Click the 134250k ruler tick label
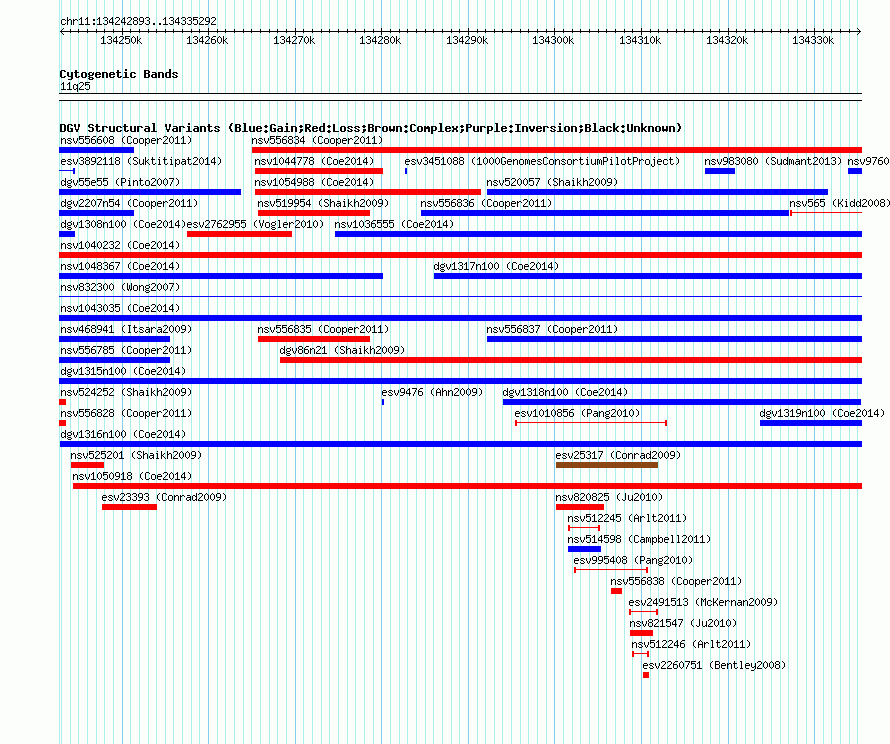 click(121, 41)
